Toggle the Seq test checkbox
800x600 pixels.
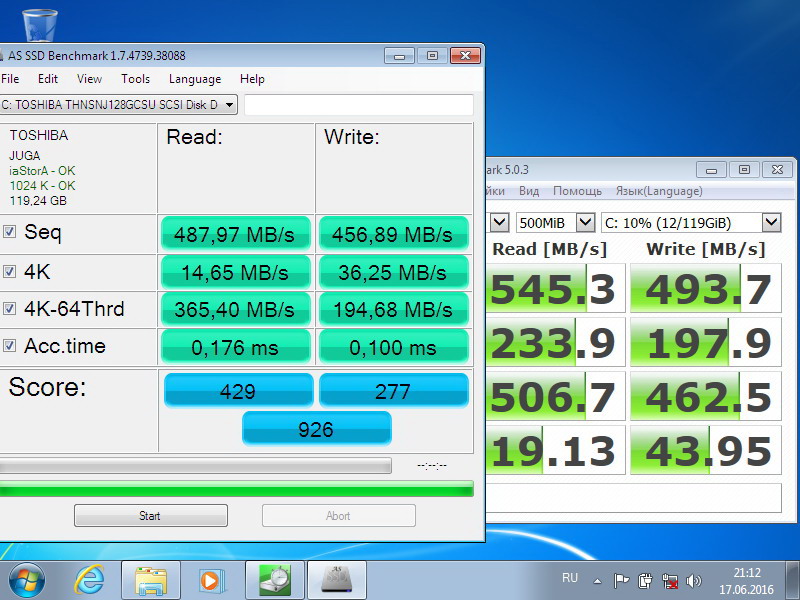click(9, 232)
